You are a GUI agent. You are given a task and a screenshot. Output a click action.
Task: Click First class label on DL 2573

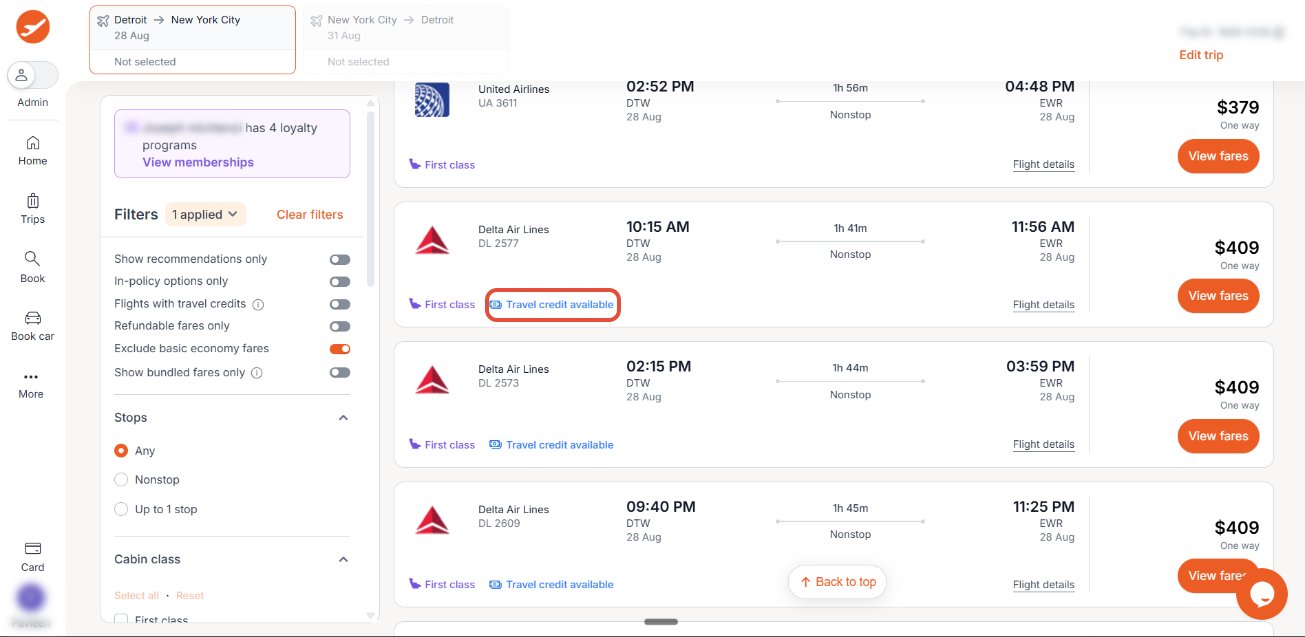point(450,445)
